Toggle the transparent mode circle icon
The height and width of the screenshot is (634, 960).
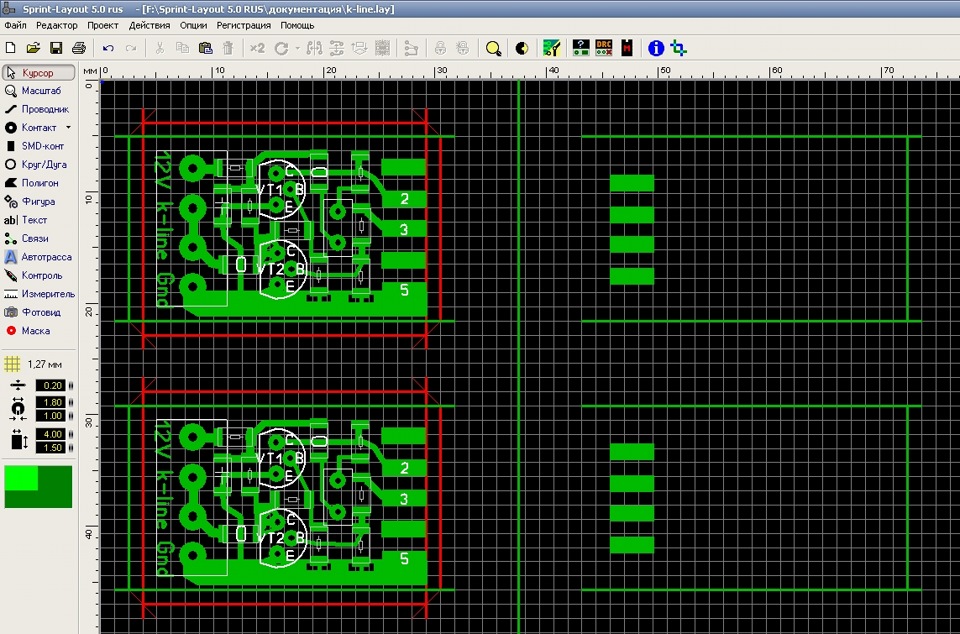click(x=522, y=48)
